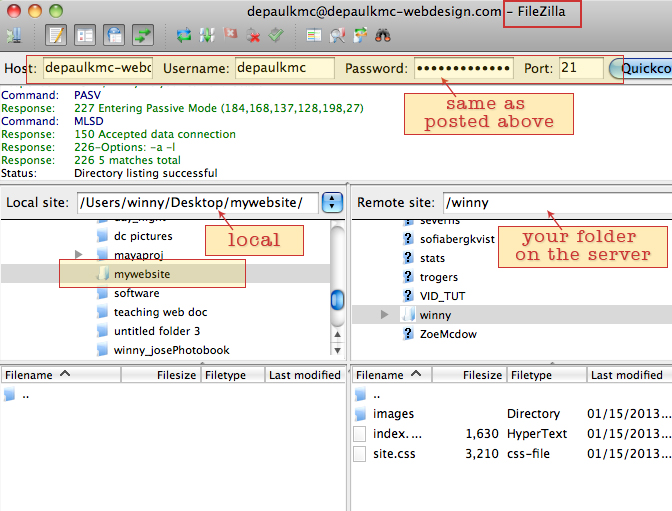Sort local files by Filesize column
This screenshot has width=672, height=511.
pyautogui.click(x=161, y=375)
